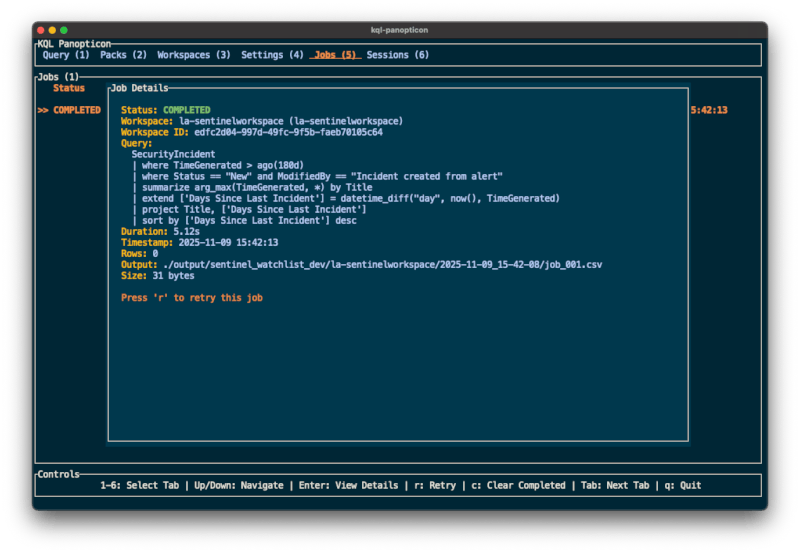
Task: Open the Settings (4) tab
Action: pyautogui.click(x=272, y=55)
